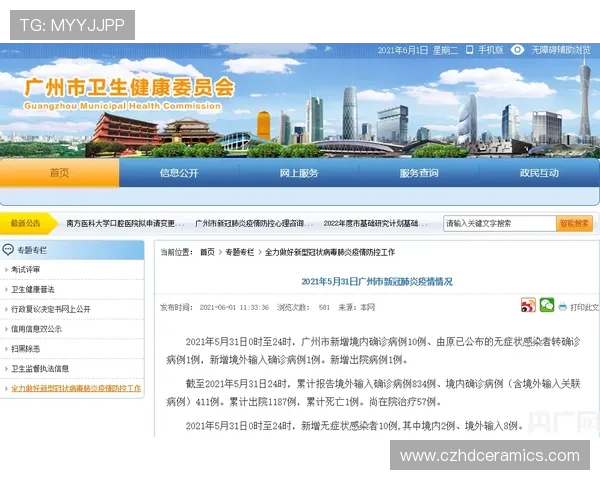Open announcement 广州市新冠肺炎疫情防控心理咨询
Image resolution: width=600 pixels, height=480 pixels.
click(x=254, y=224)
